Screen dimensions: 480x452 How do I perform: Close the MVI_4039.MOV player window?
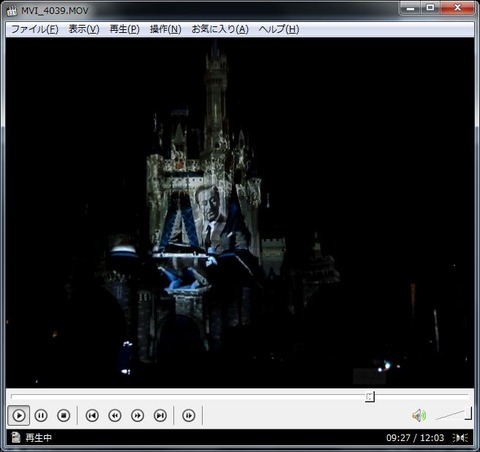(x=457, y=8)
